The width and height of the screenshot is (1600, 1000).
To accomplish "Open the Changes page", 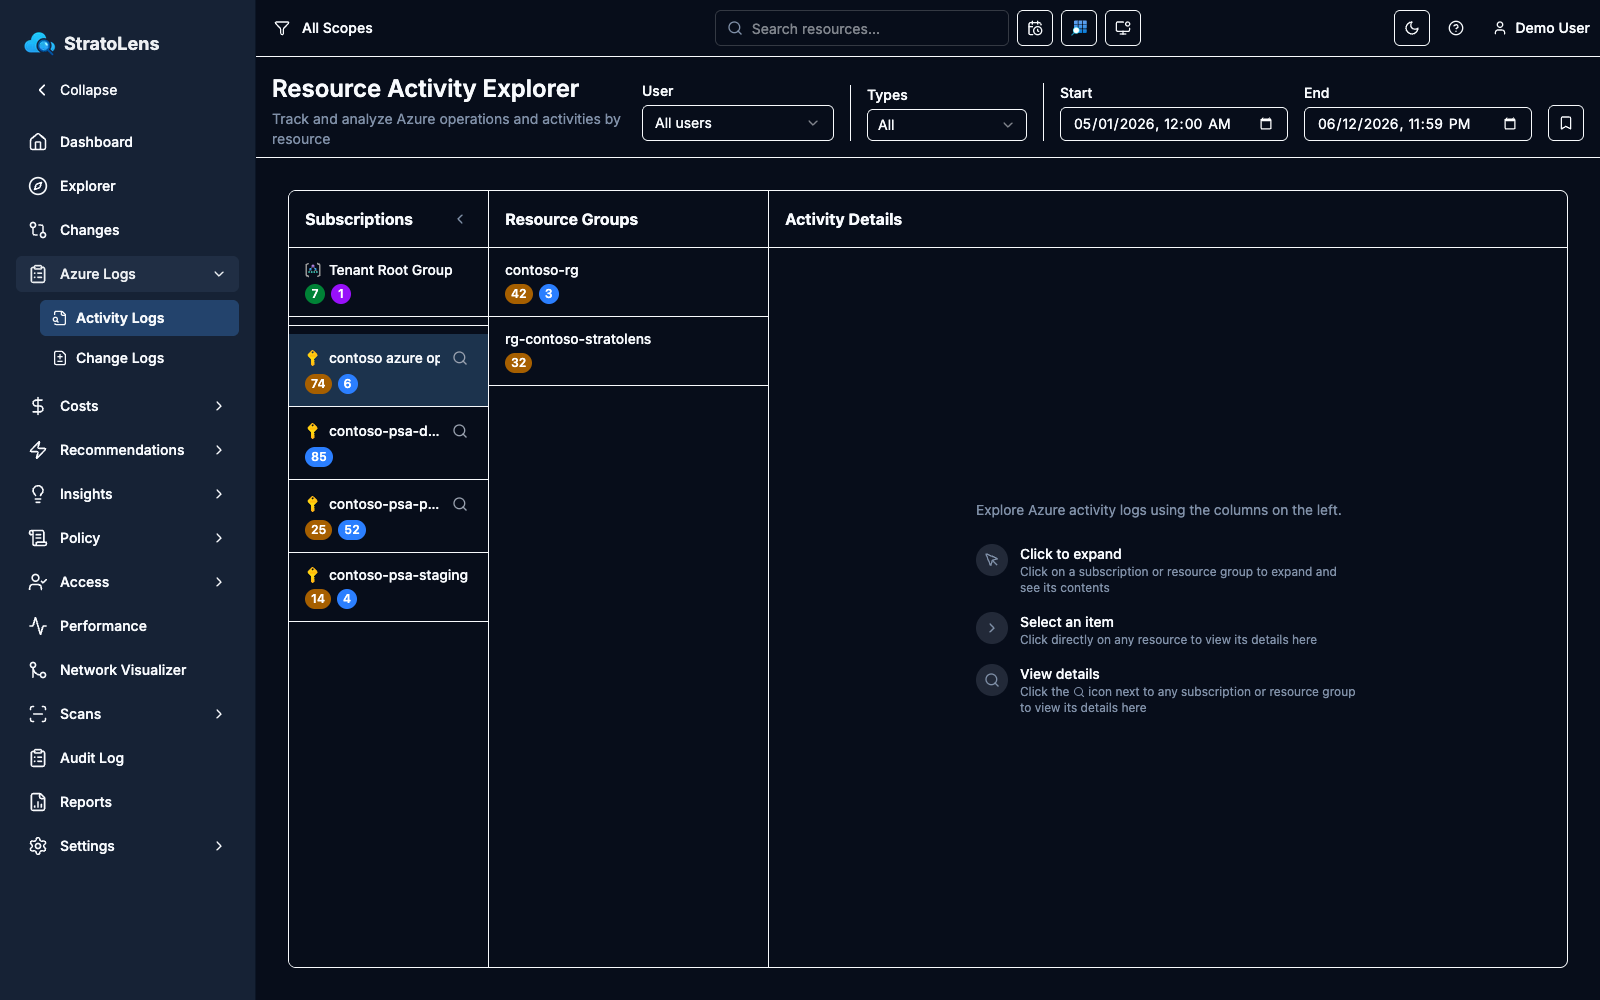I will click(x=127, y=230).
